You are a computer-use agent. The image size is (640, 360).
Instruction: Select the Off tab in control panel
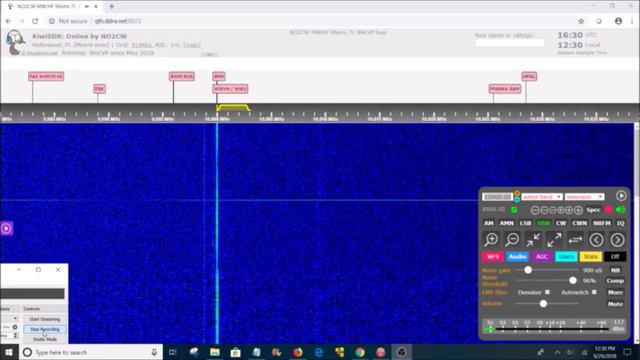tap(615, 257)
